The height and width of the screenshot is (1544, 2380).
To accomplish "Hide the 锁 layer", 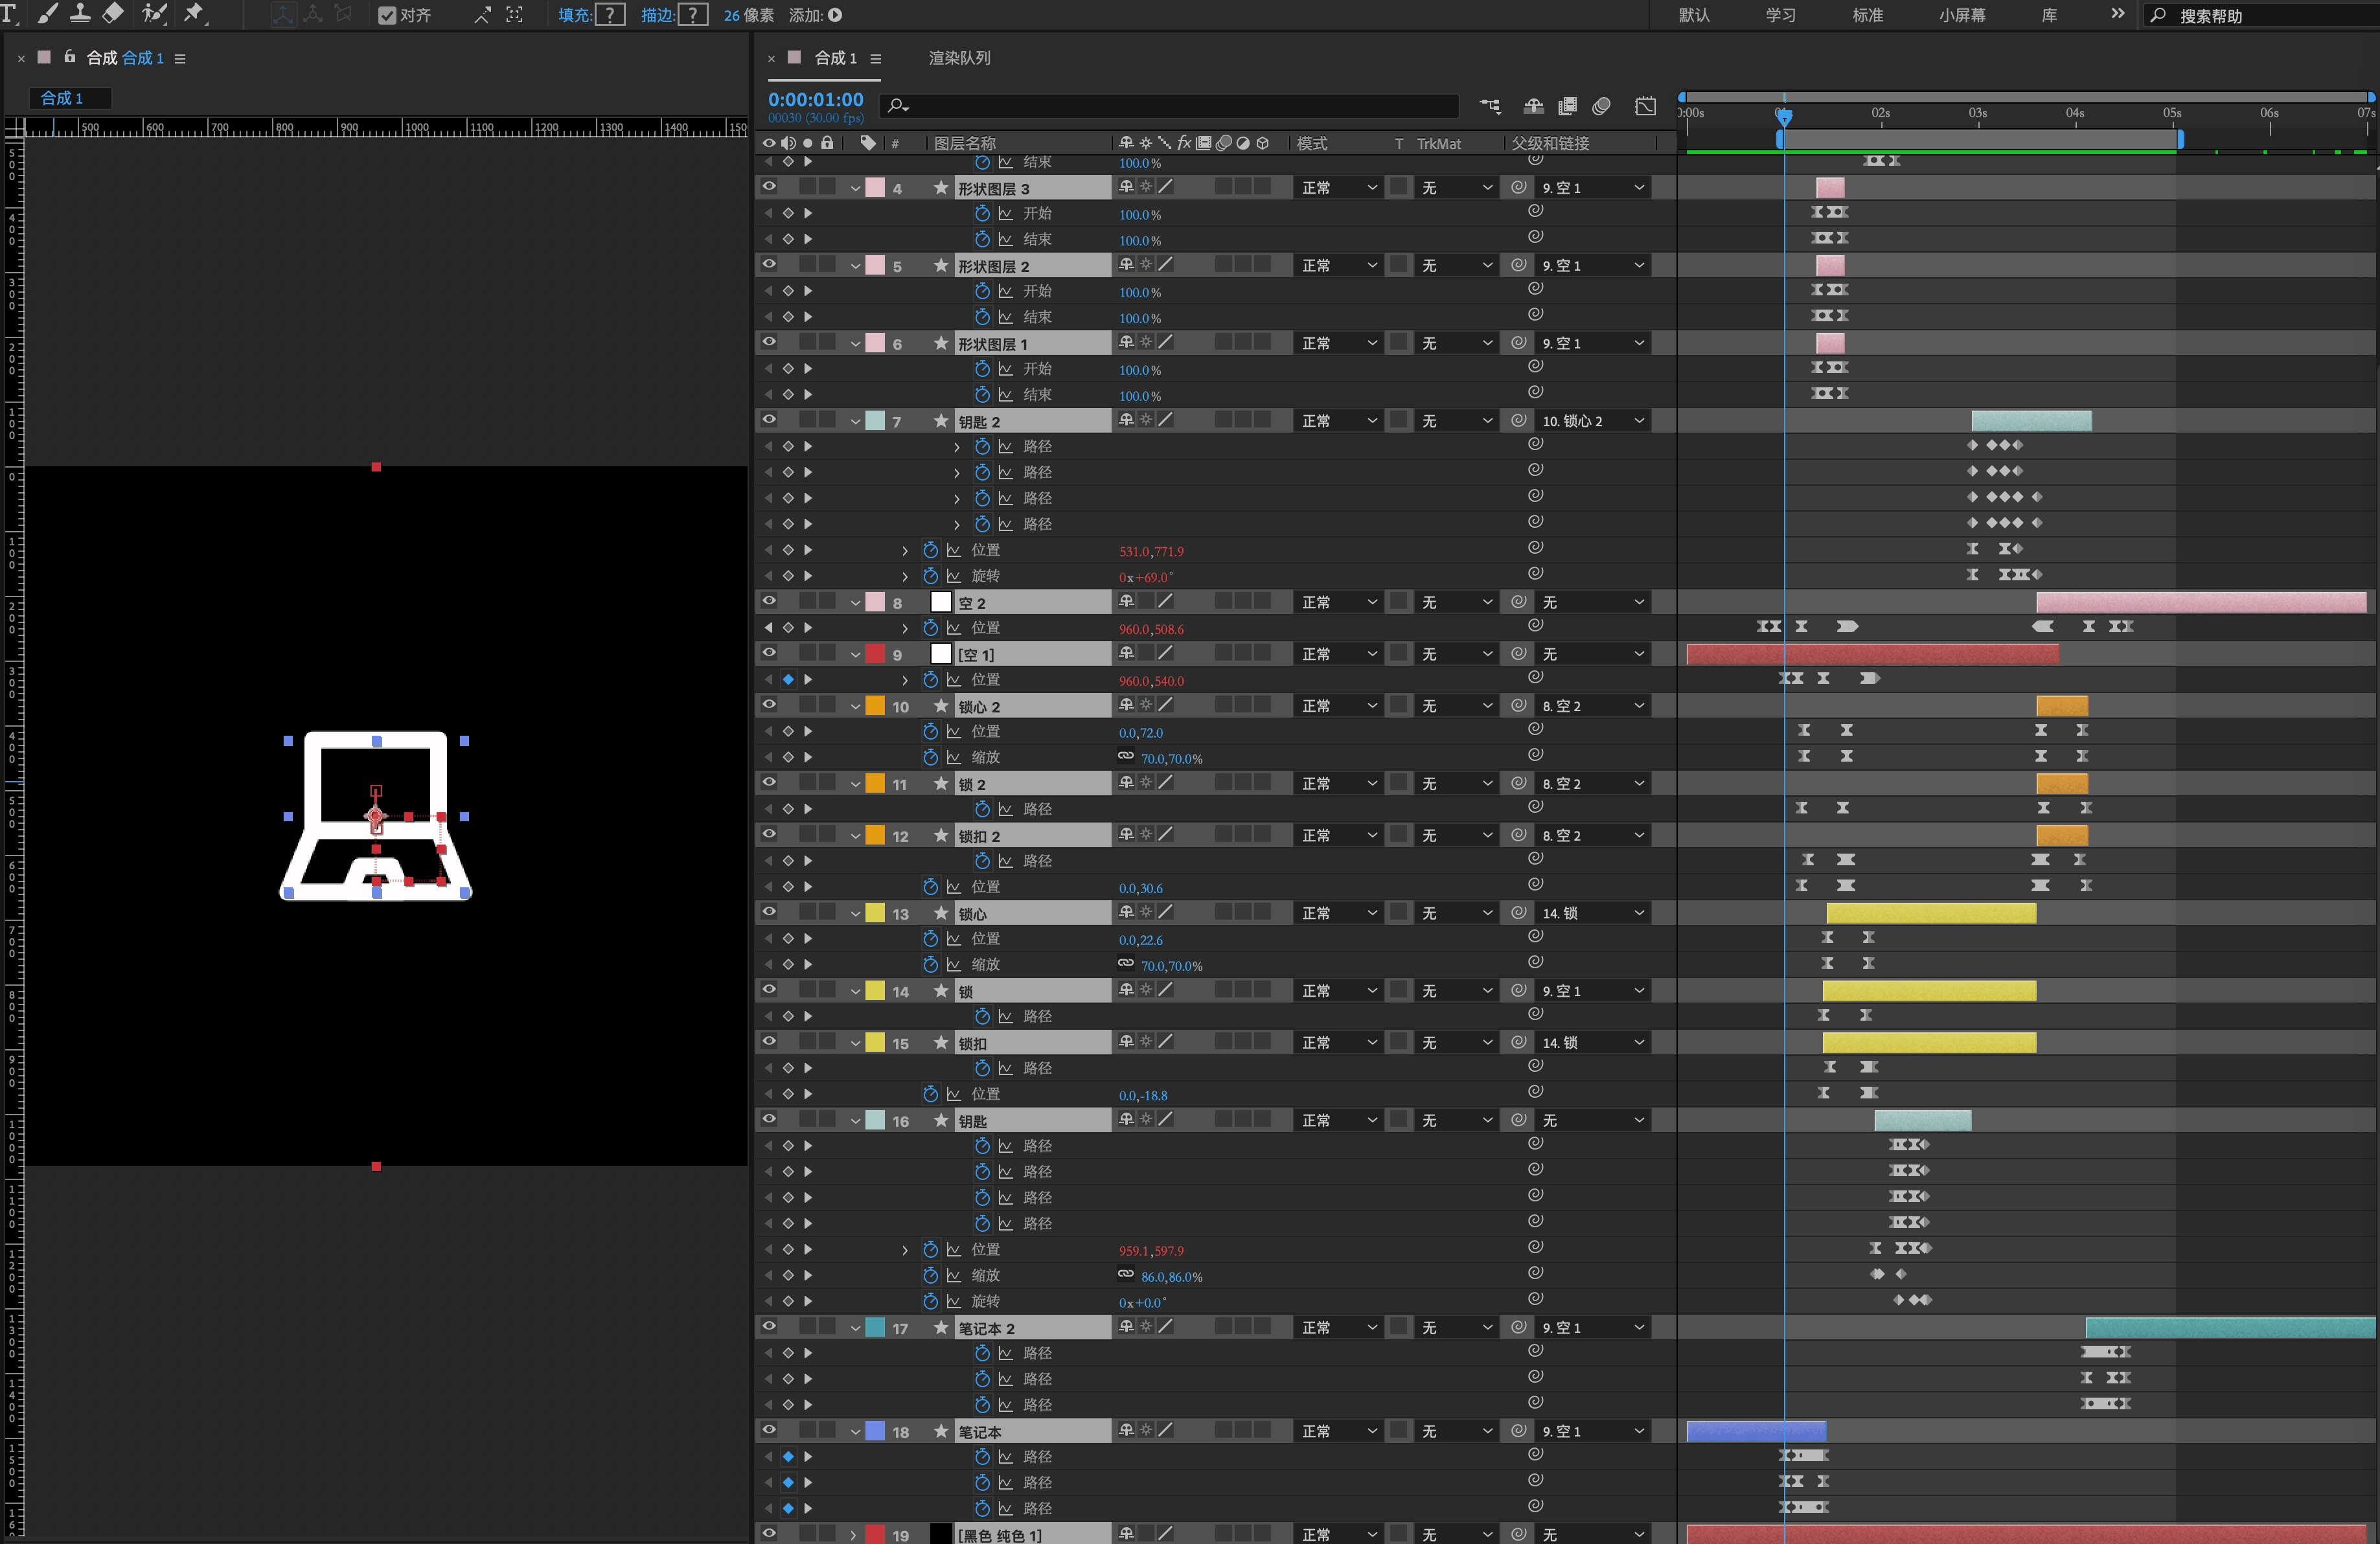I will 769,990.
